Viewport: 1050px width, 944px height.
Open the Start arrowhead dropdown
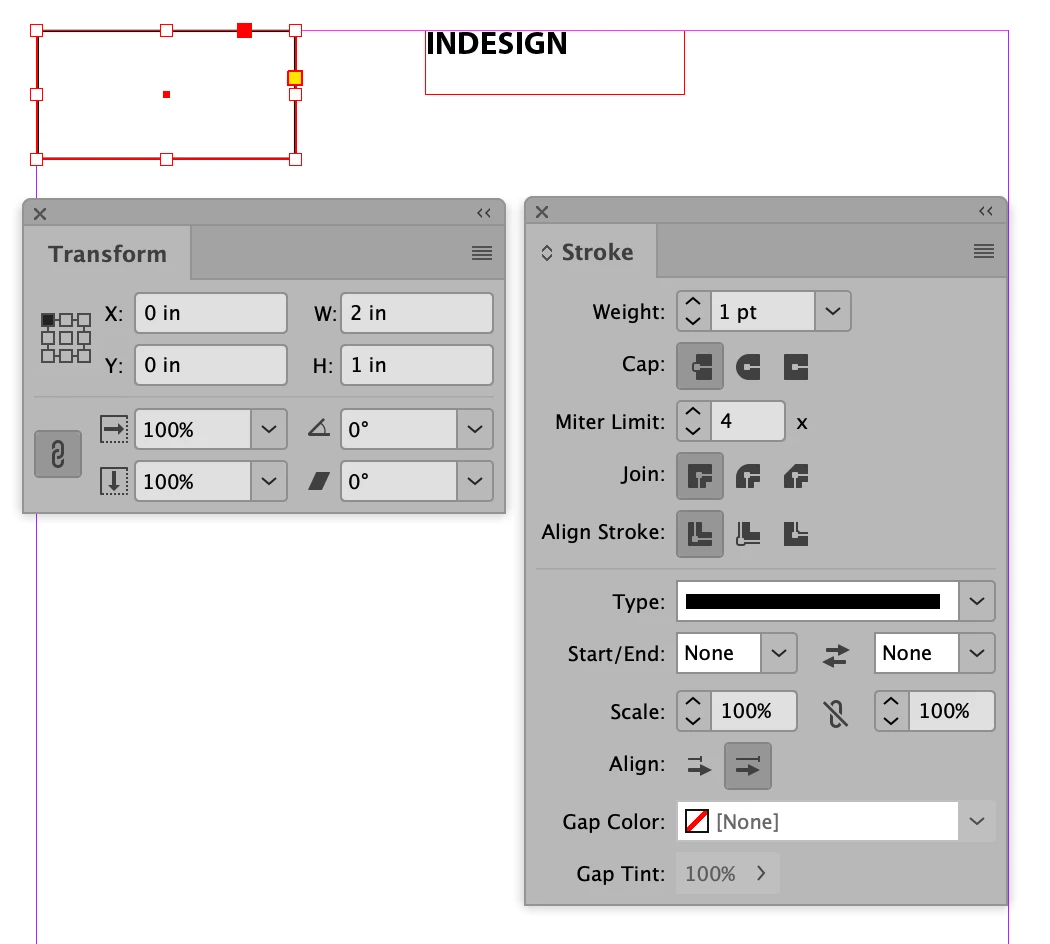779,653
